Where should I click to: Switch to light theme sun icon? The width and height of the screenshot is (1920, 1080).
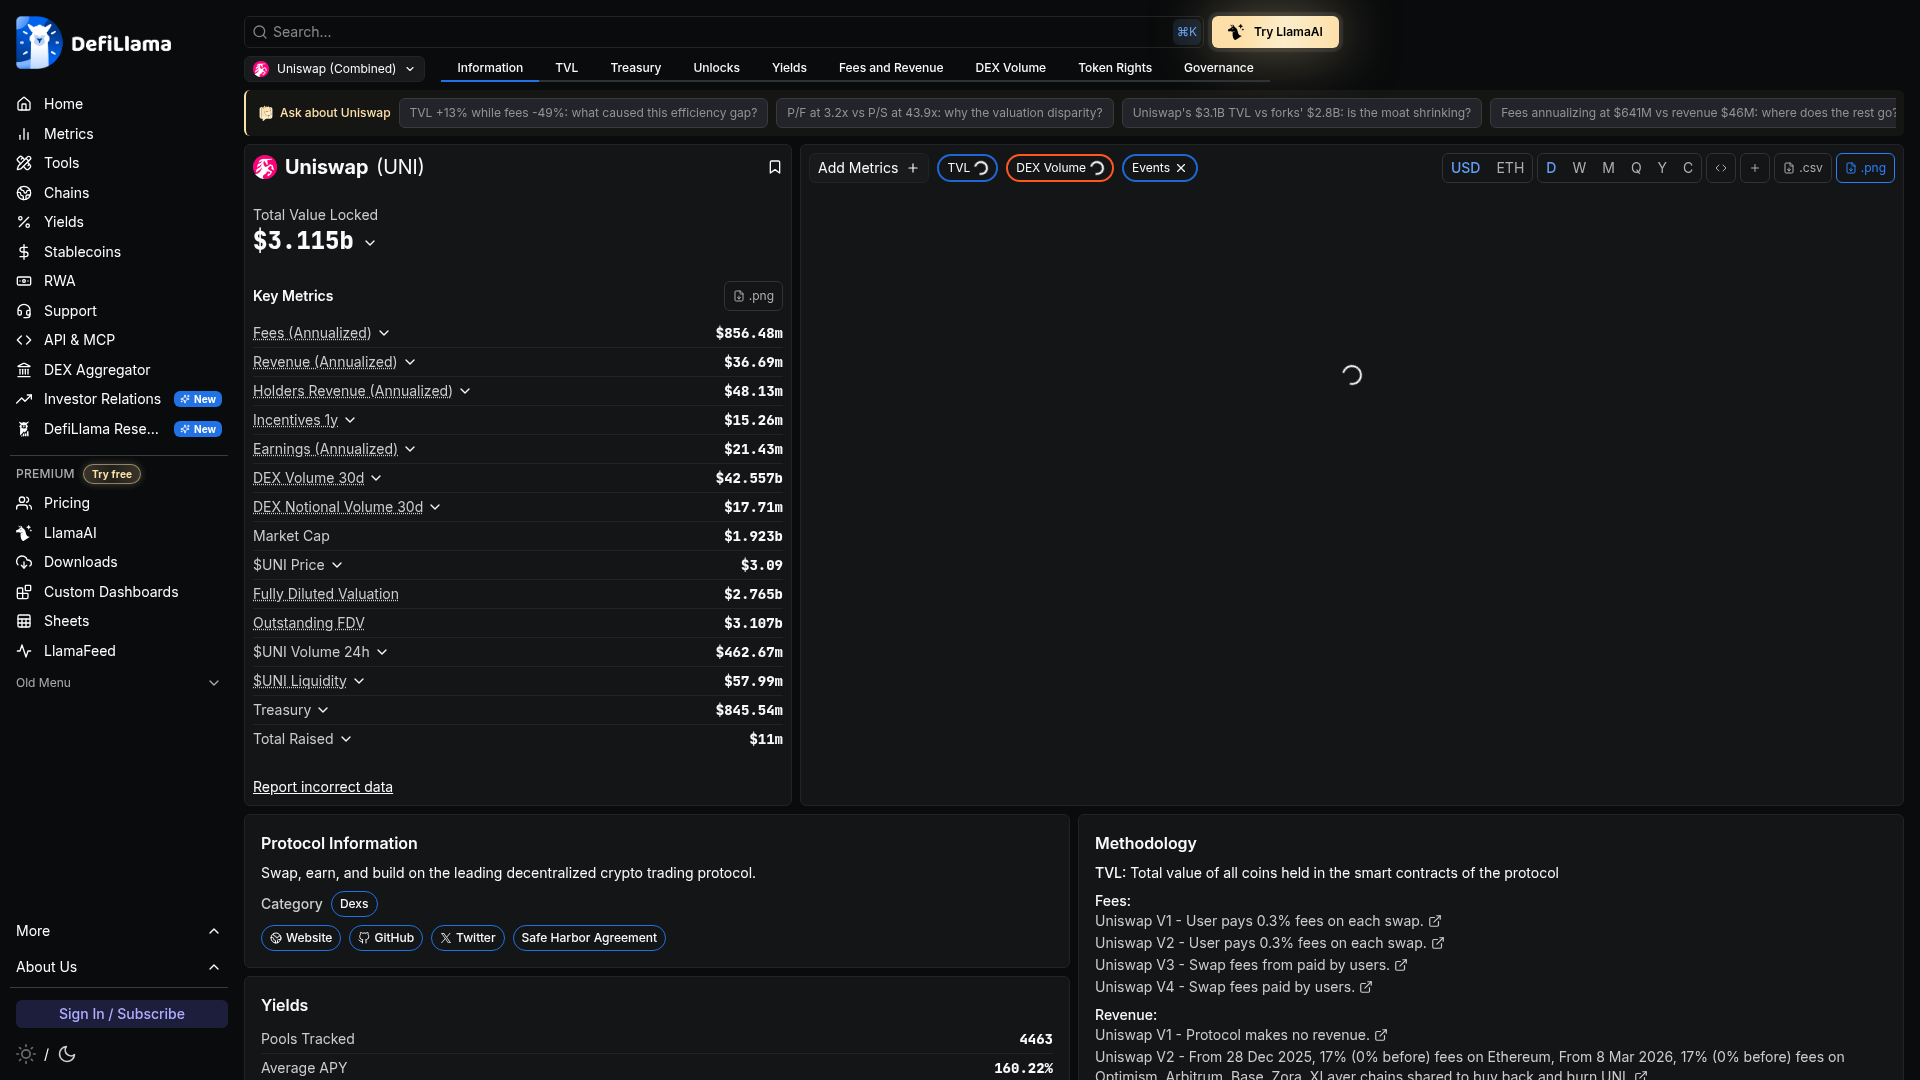(x=26, y=1054)
